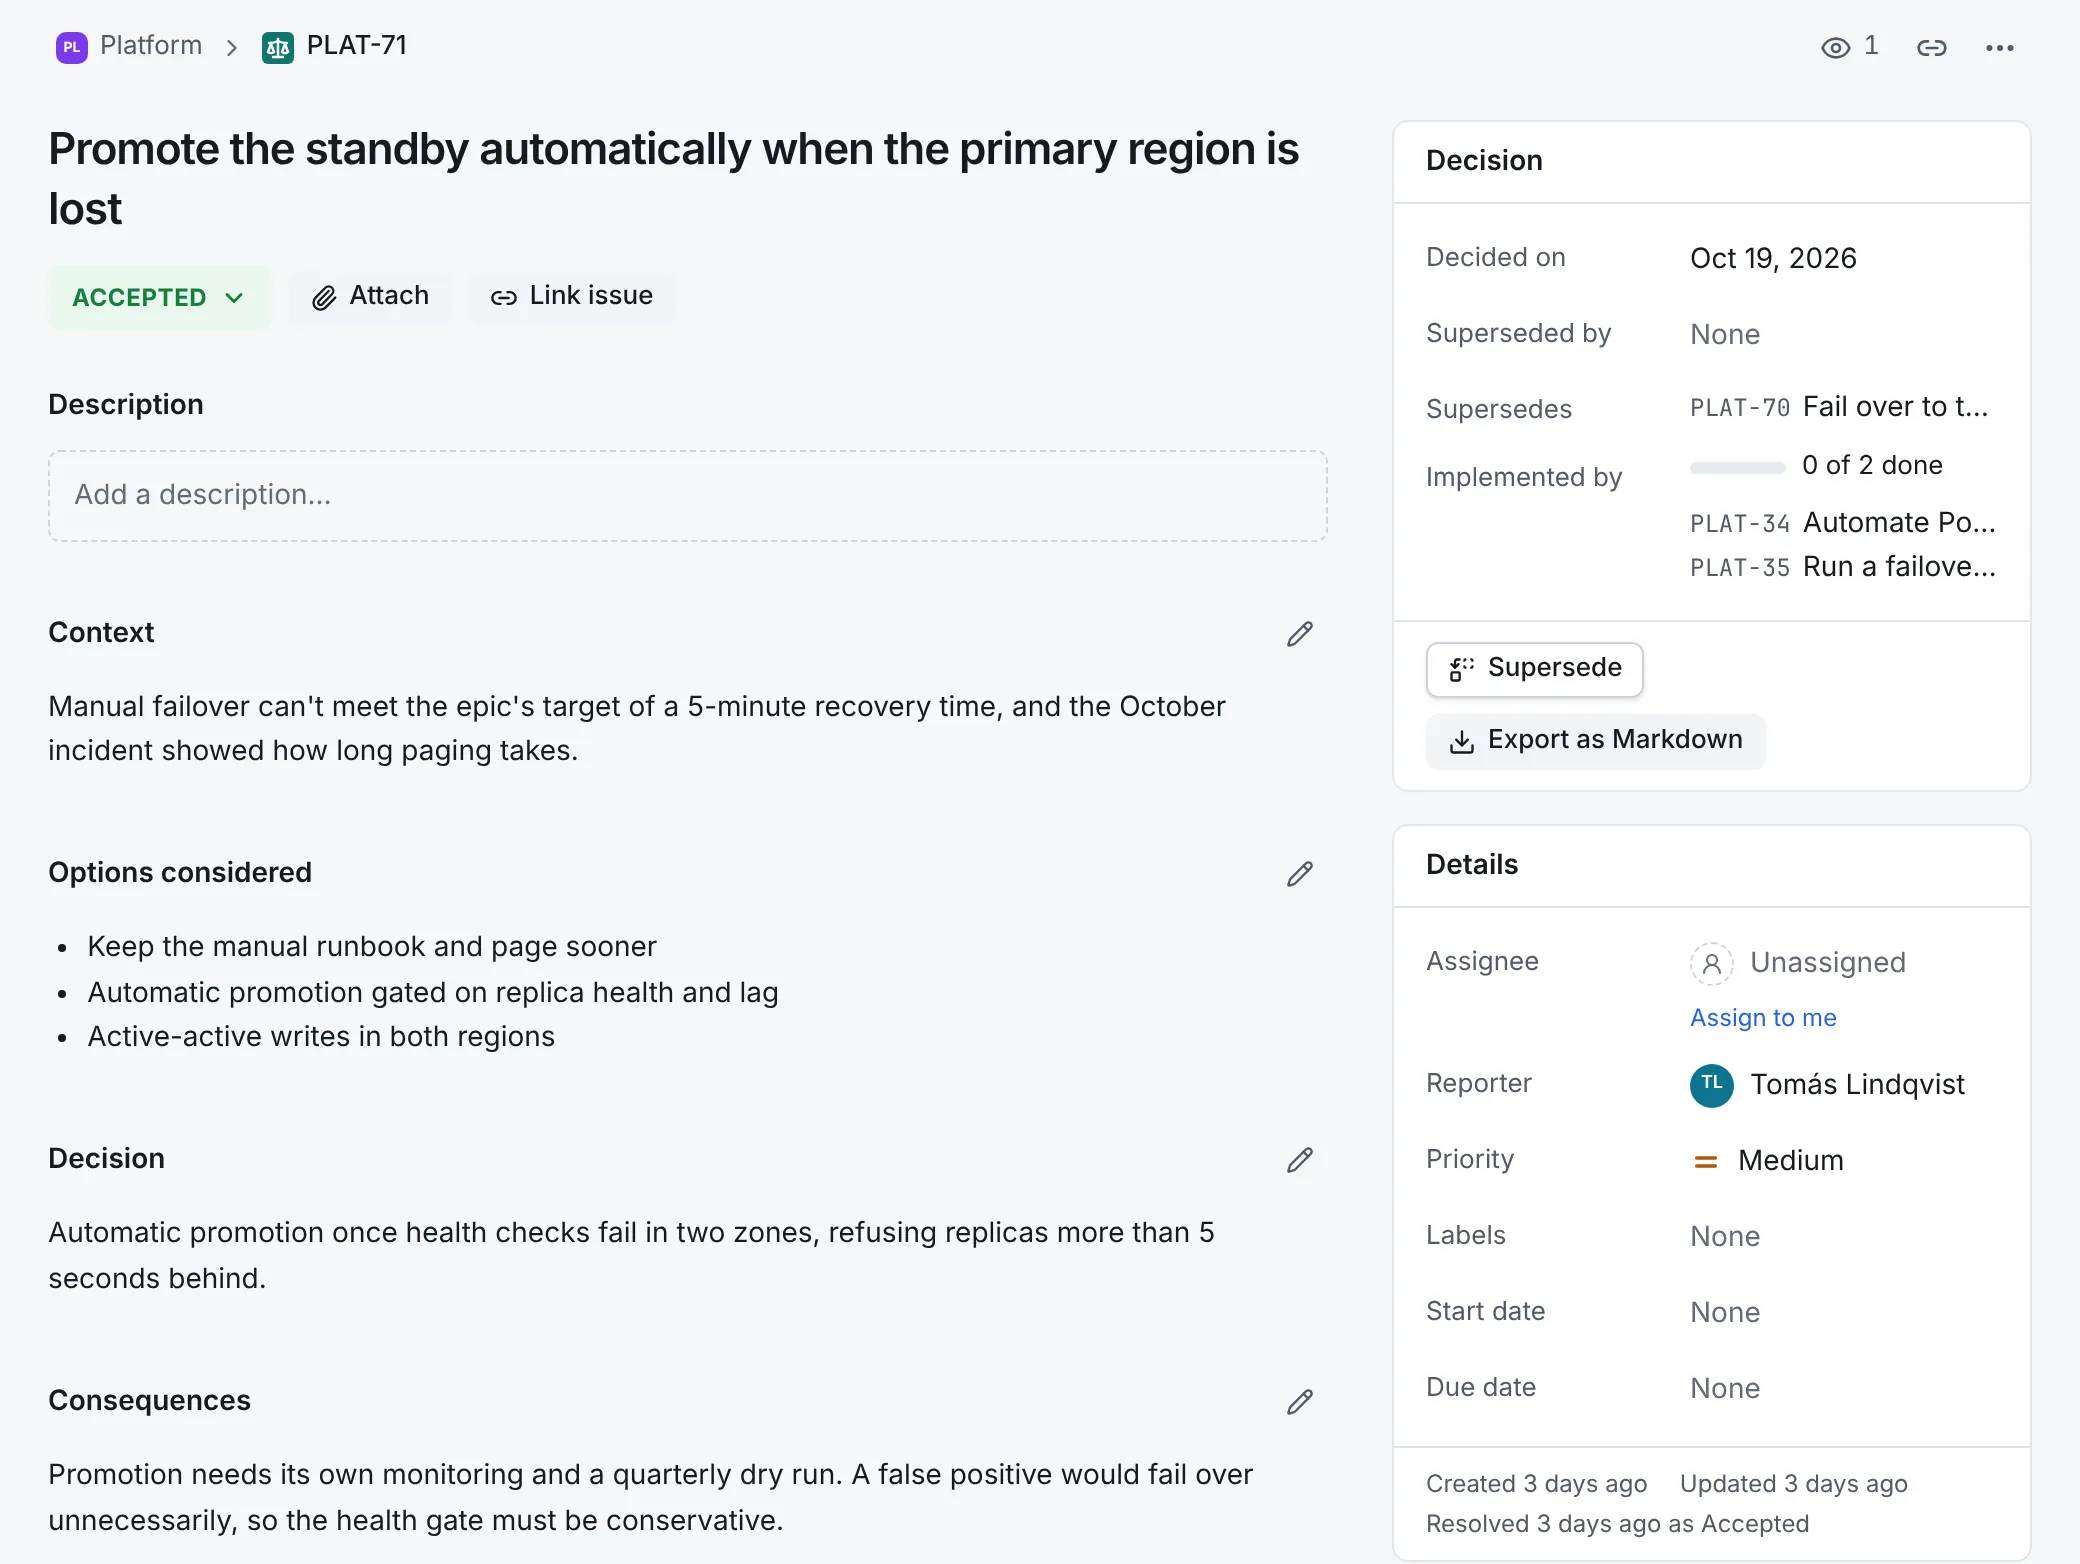Click the Supersede button

tap(1534, 669)
